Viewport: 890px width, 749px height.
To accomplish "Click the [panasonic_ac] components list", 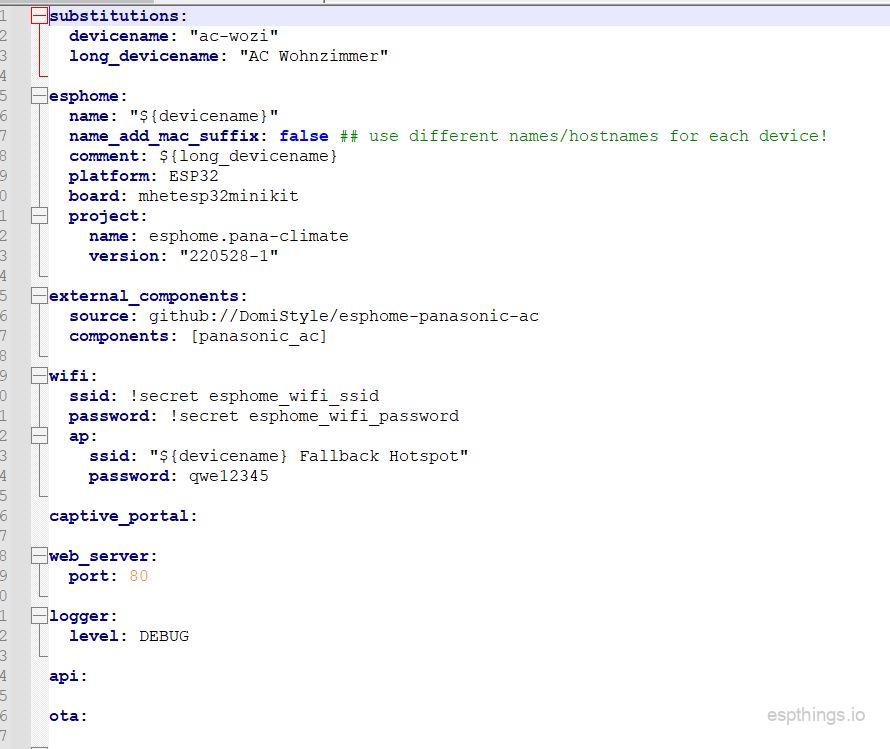I will coord(259,336).
